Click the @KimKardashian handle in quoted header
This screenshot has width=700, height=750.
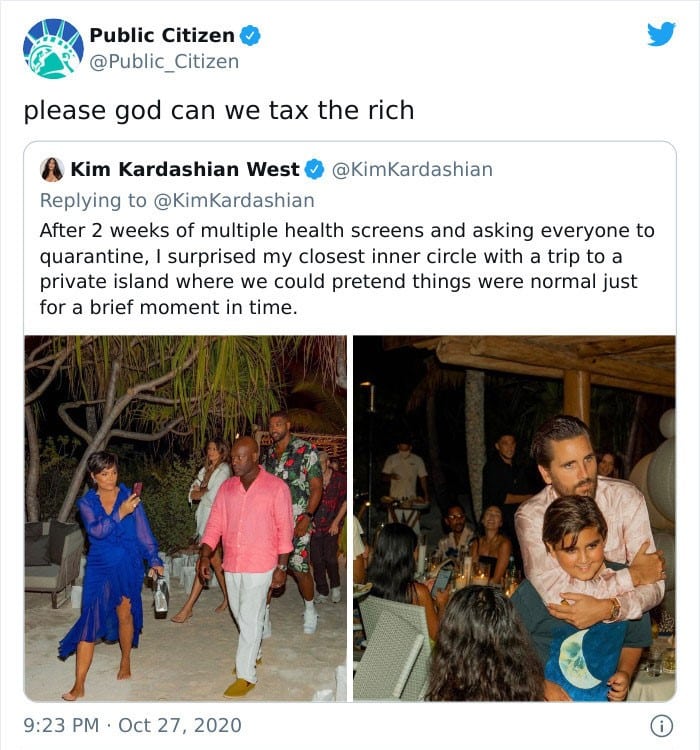click(x=412, y=169)
